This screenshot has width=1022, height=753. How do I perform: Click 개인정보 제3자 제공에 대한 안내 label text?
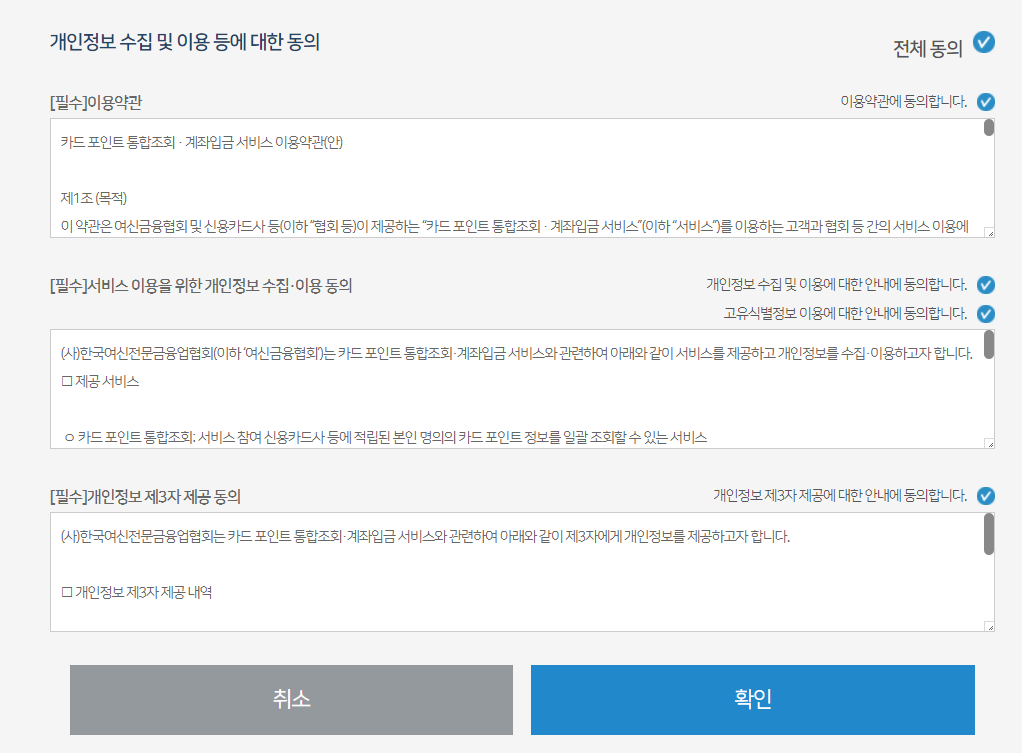pyautogui.click(x=840, y=495)
